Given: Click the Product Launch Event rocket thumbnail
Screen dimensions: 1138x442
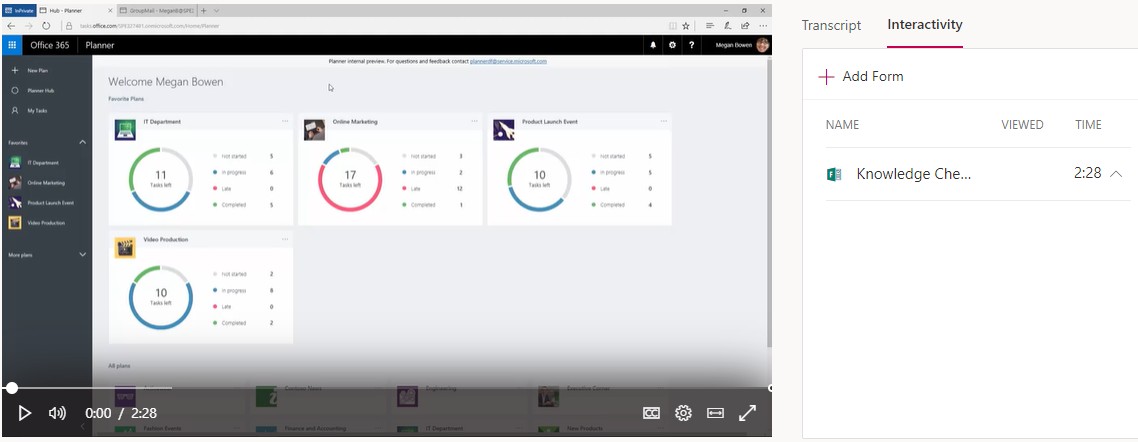Looking at the screenshot, I should tap(504, 130).
